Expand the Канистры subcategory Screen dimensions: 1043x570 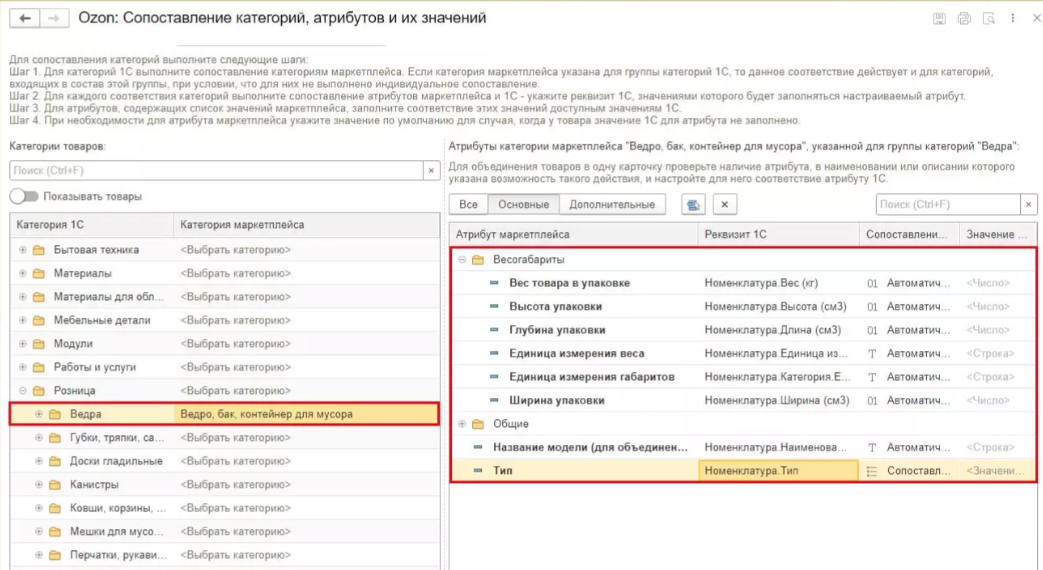39,485
